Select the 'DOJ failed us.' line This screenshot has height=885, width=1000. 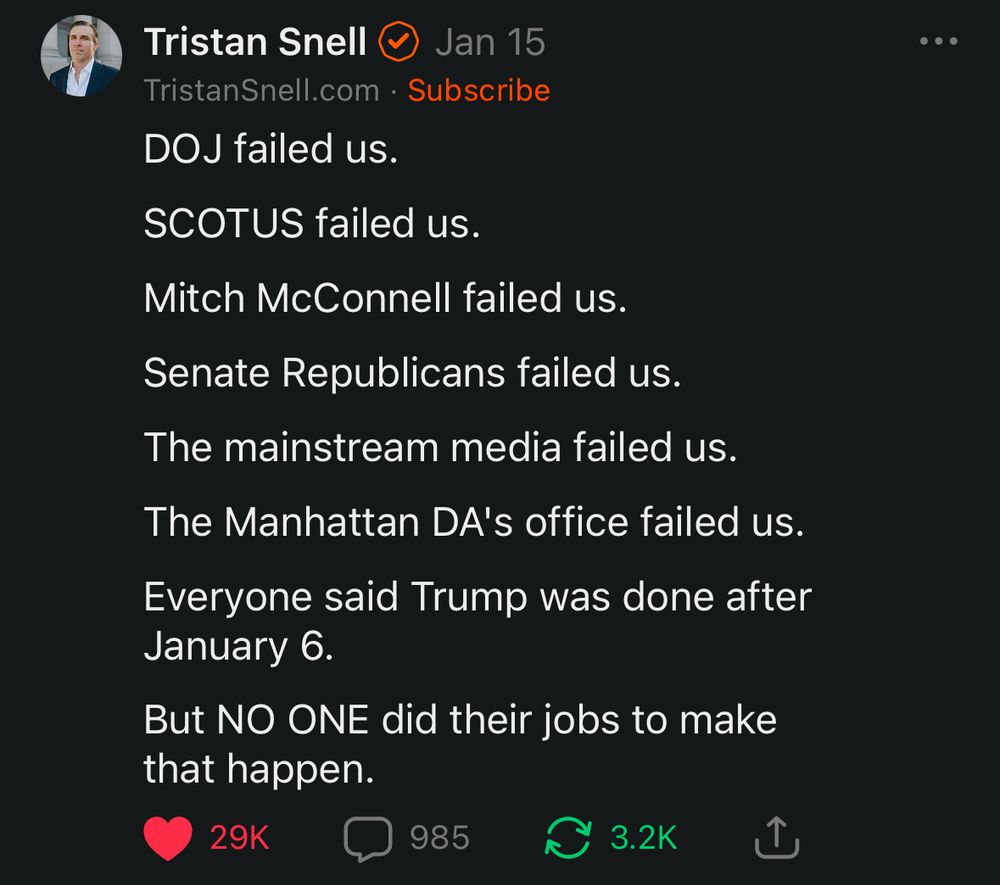(x=271, y=149)
